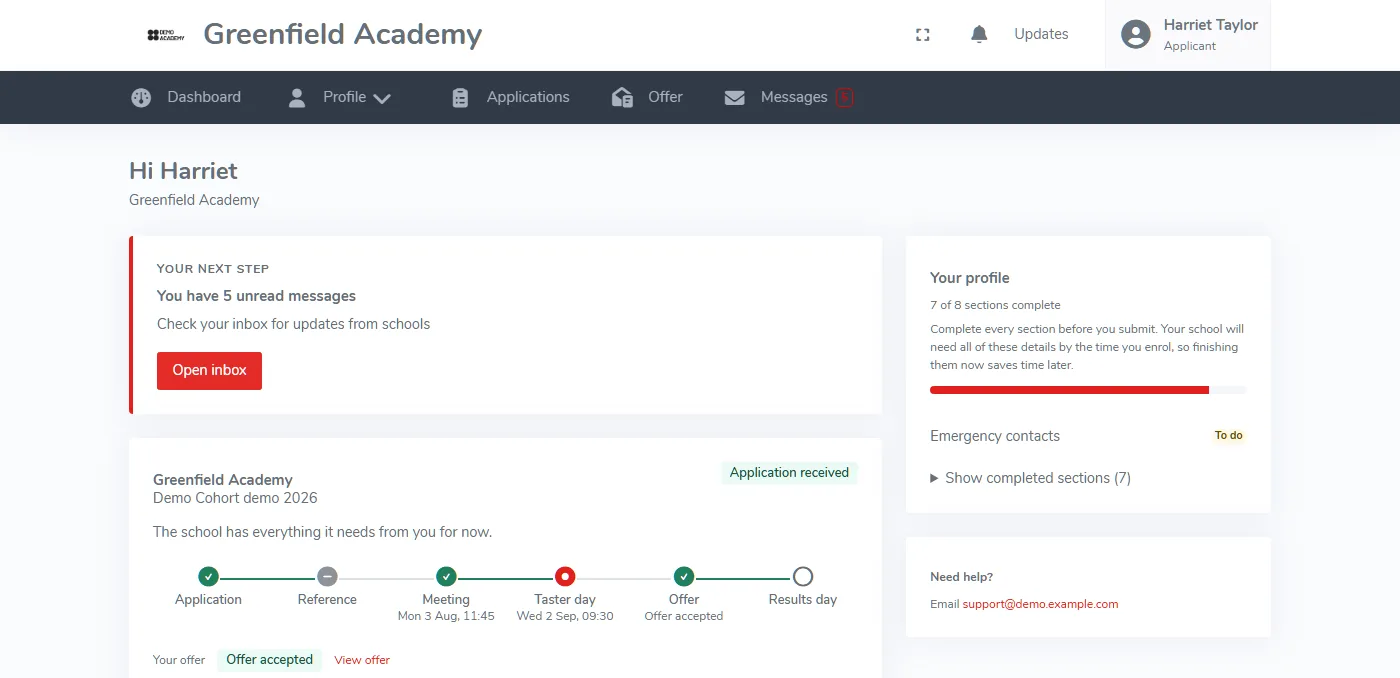Click the Harriet Taylor user avatar icon
The image size is (1400, 678).
point(1136,35)
